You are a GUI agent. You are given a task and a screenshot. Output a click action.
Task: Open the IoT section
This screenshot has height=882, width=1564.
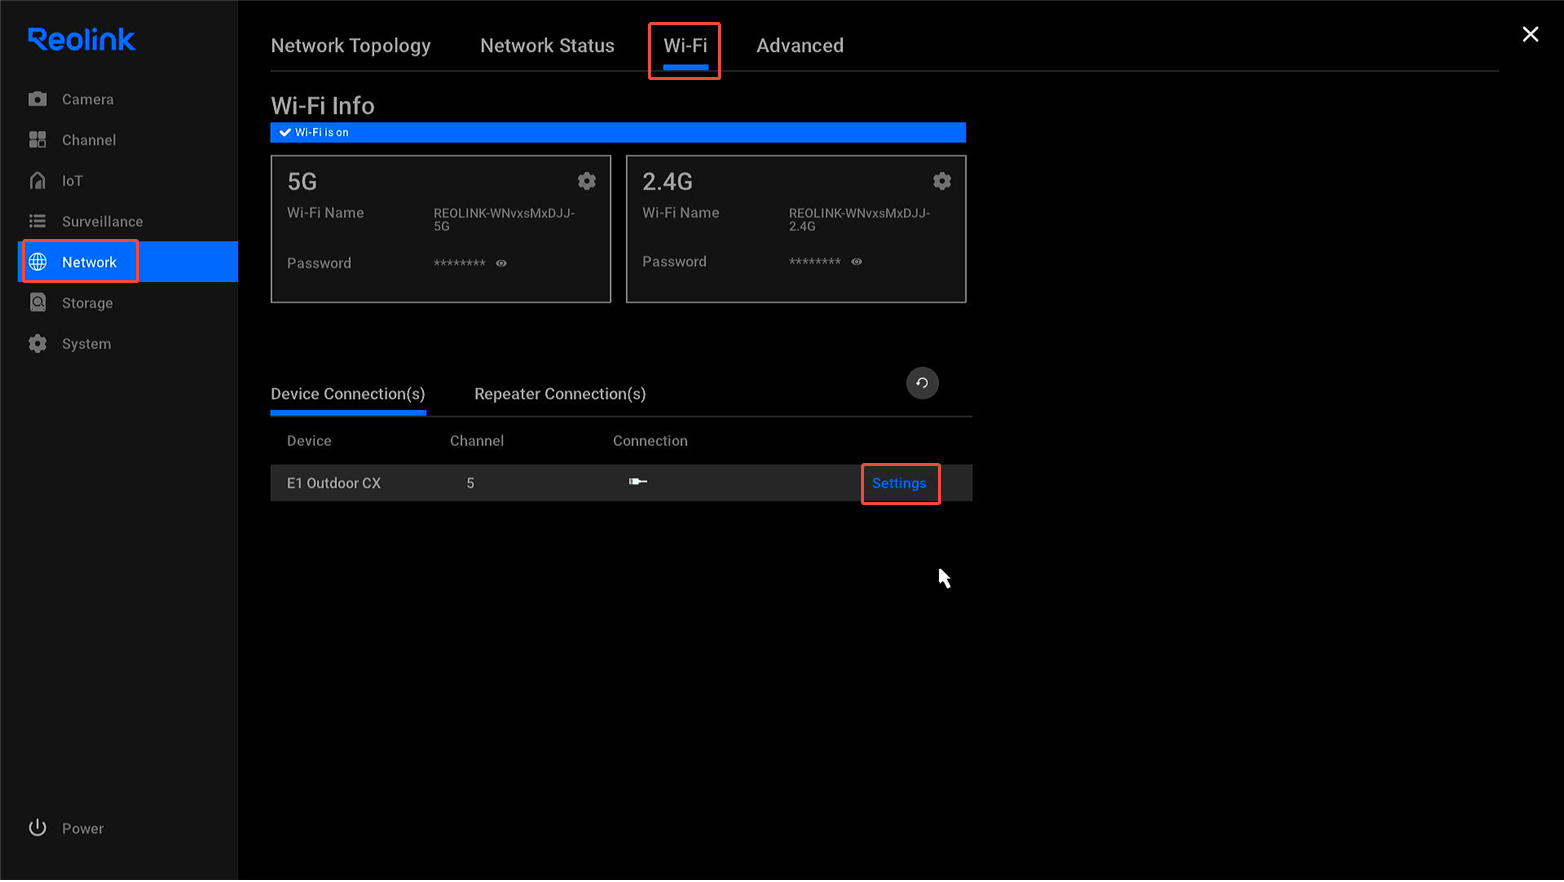[70, 180]
